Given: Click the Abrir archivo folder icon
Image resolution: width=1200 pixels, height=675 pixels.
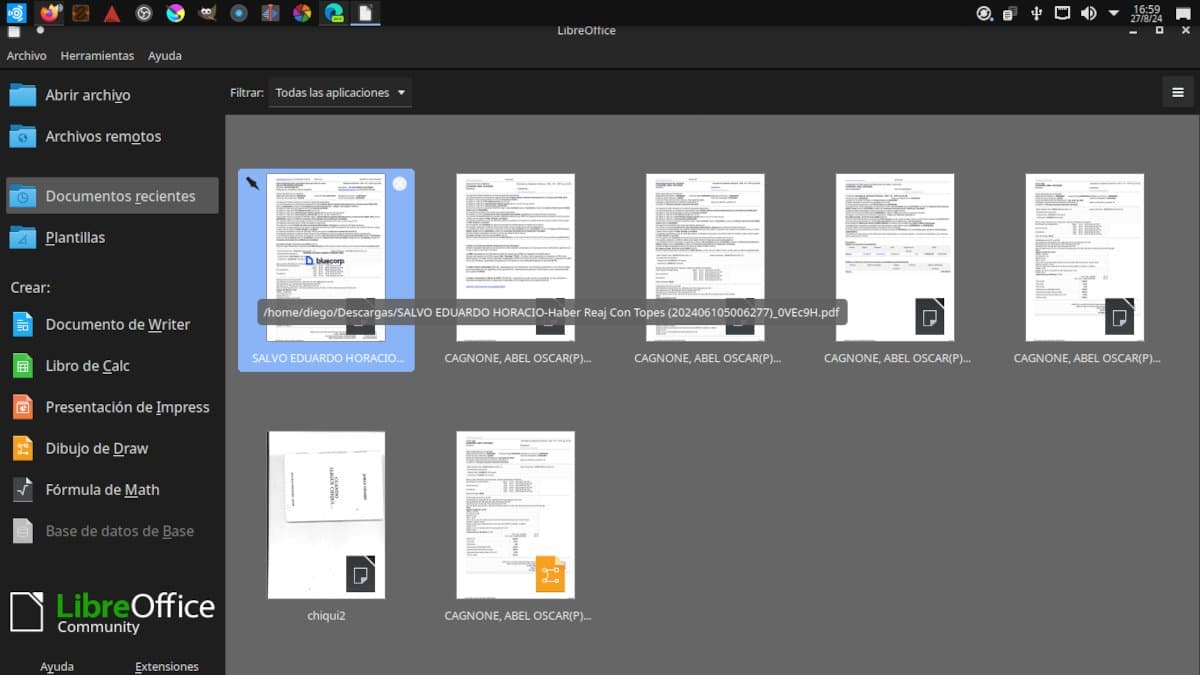Looking at the screenshot, I should tap(23, 95).
